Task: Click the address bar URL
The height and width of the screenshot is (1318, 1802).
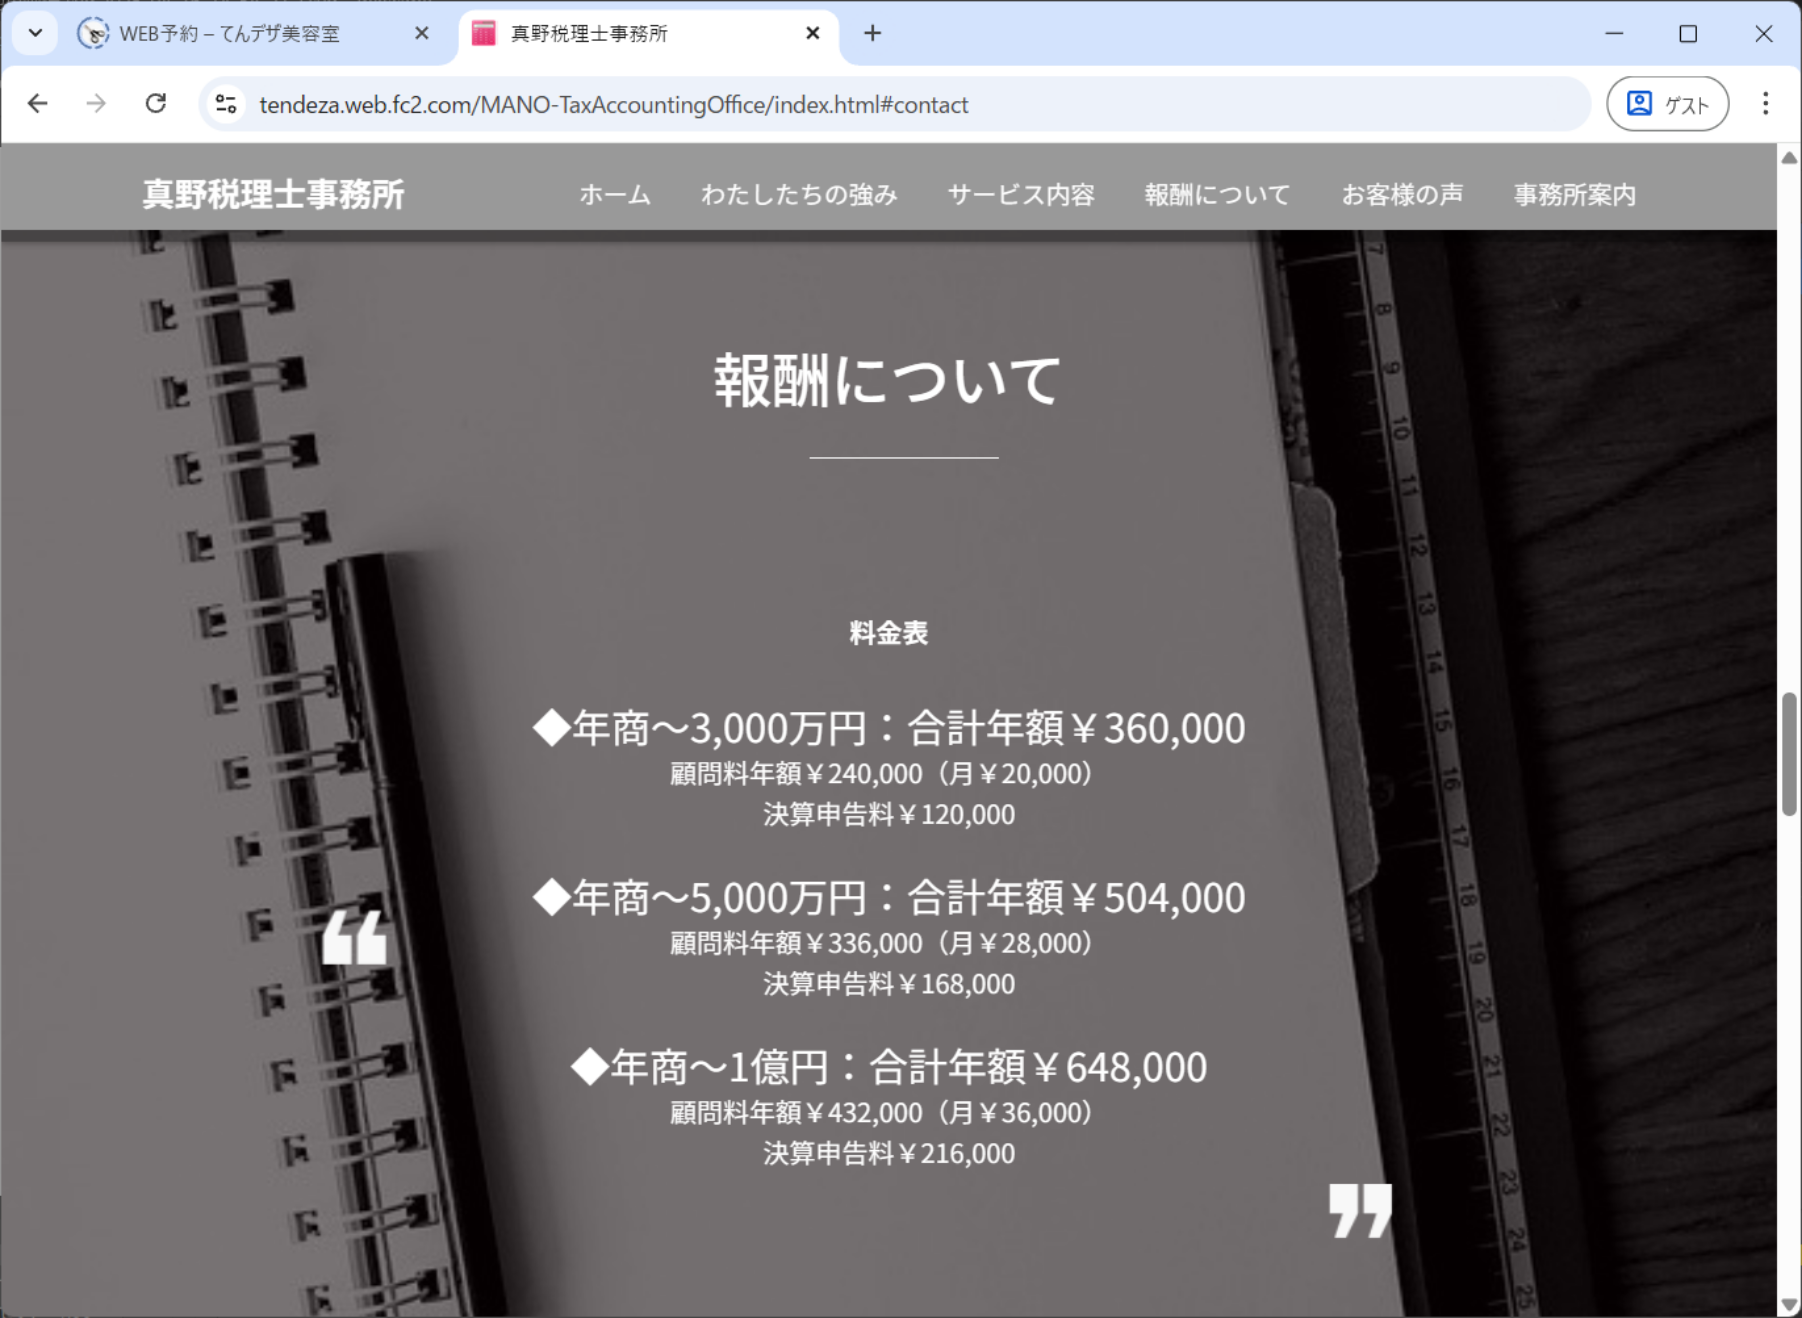Action: click(613, 105)
